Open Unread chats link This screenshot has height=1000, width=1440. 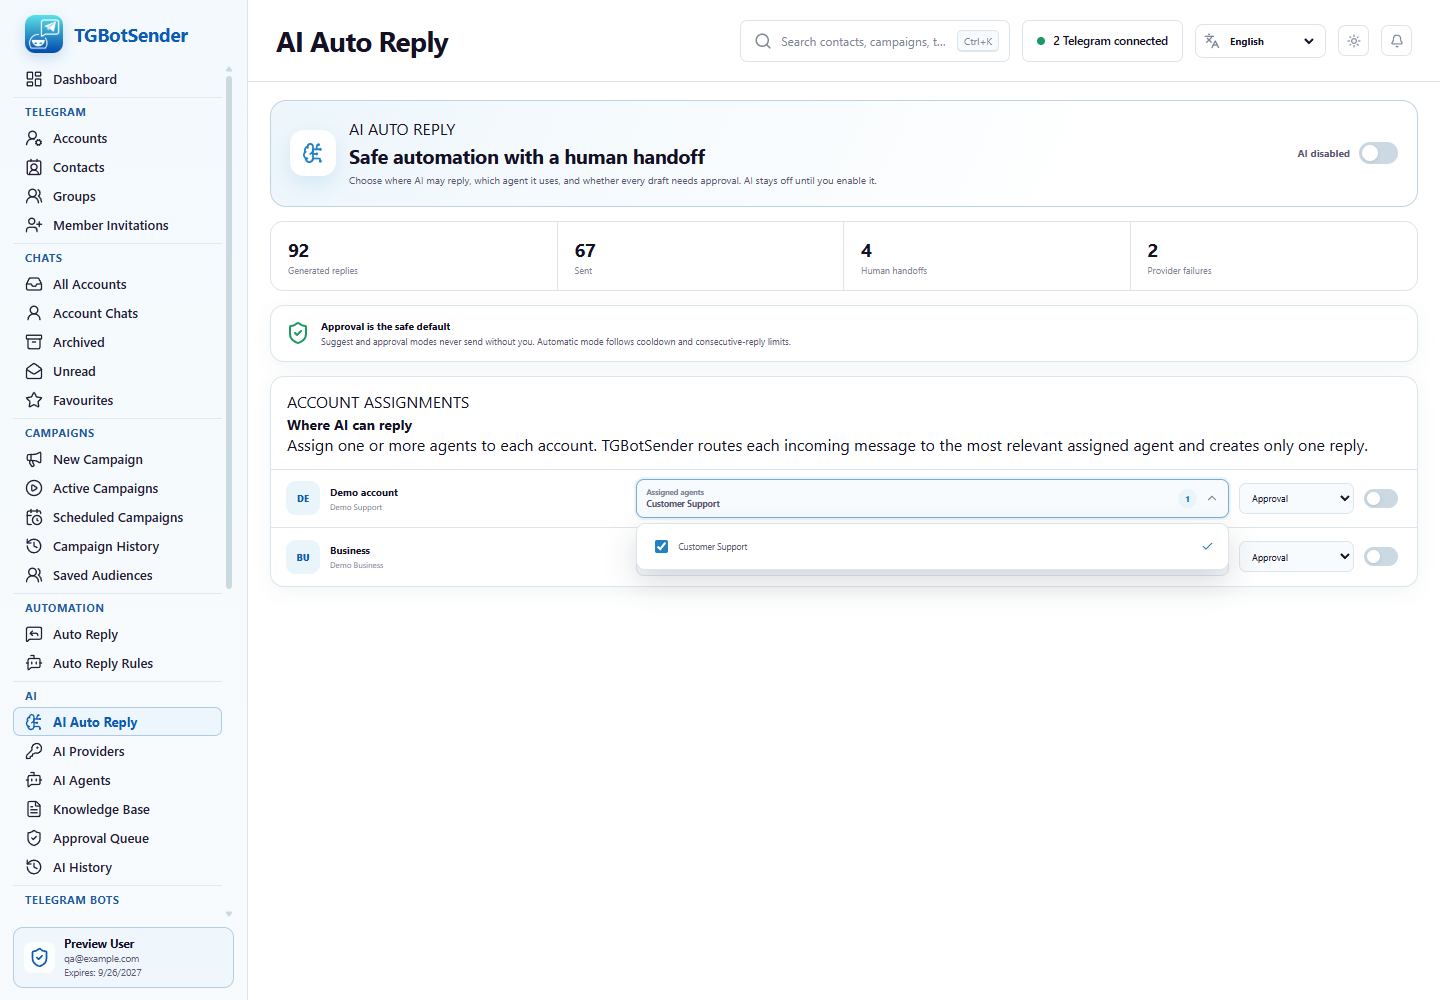point(117,371)
